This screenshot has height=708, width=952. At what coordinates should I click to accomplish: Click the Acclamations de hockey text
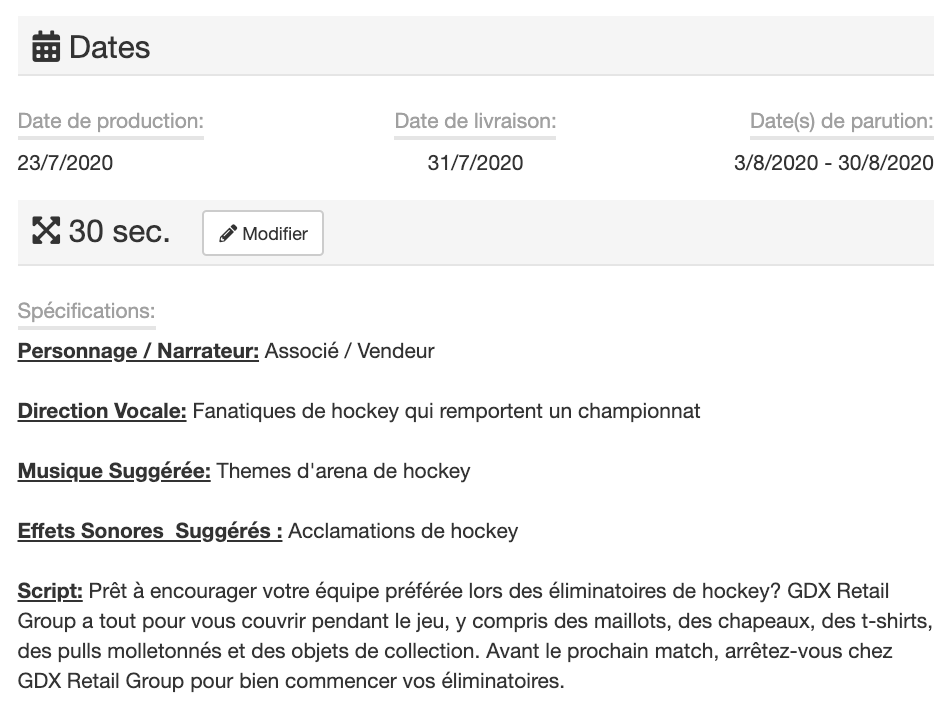[403, 531]
